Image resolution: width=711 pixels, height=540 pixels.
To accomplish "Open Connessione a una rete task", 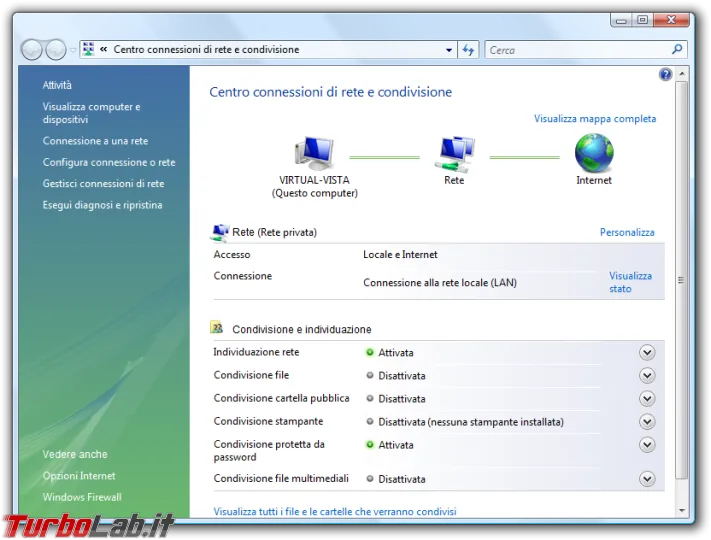I will tap(95, 141).
